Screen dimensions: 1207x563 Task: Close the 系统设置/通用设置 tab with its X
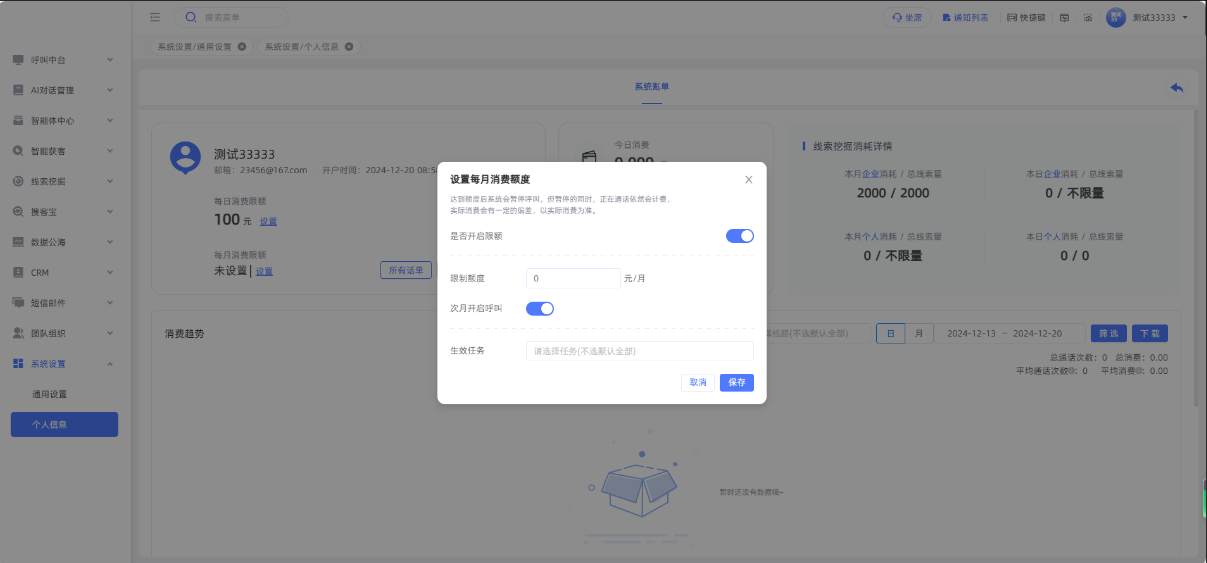tap(242, 47)
